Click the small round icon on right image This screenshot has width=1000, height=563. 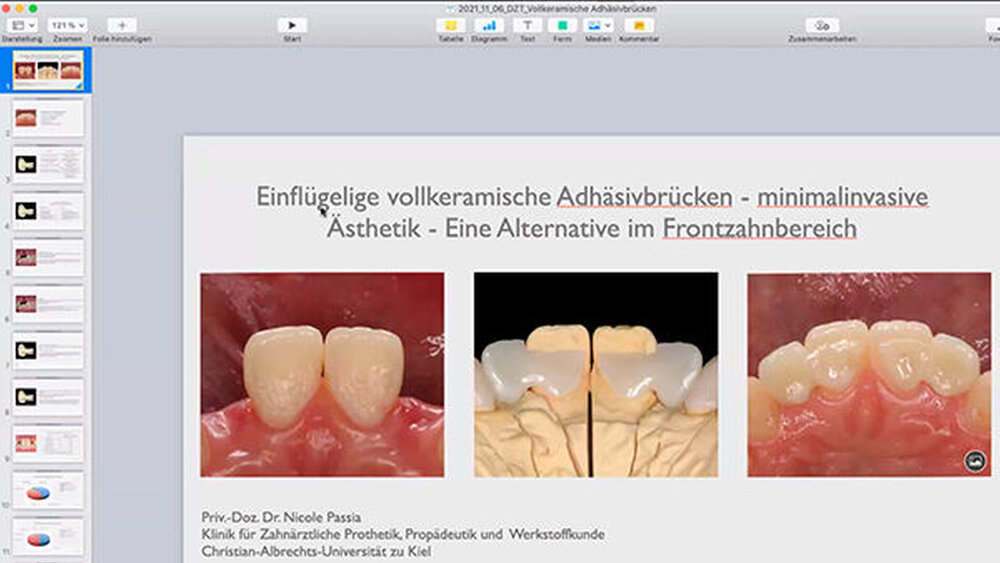pyautogui.click(x=975, y=460)
